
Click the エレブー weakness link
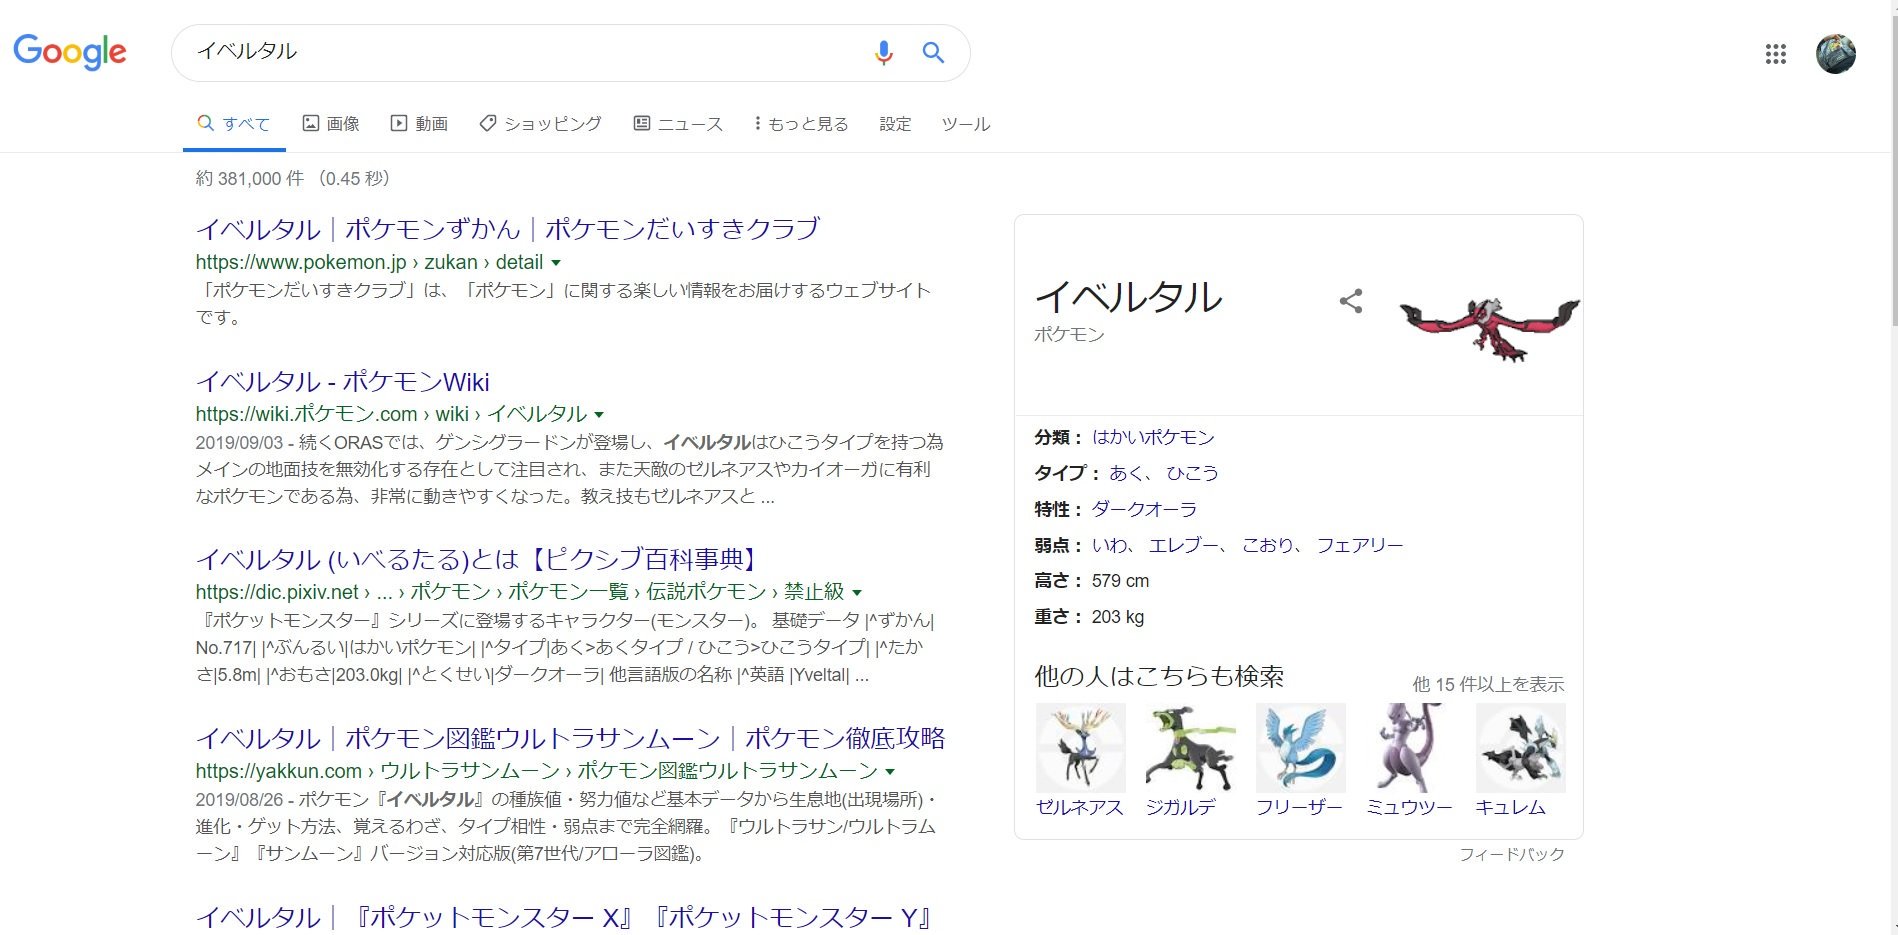tap(1183, 545)
